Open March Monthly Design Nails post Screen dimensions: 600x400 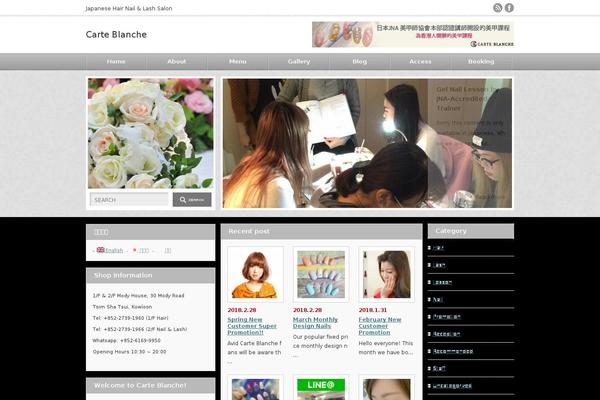pos(315,323)
